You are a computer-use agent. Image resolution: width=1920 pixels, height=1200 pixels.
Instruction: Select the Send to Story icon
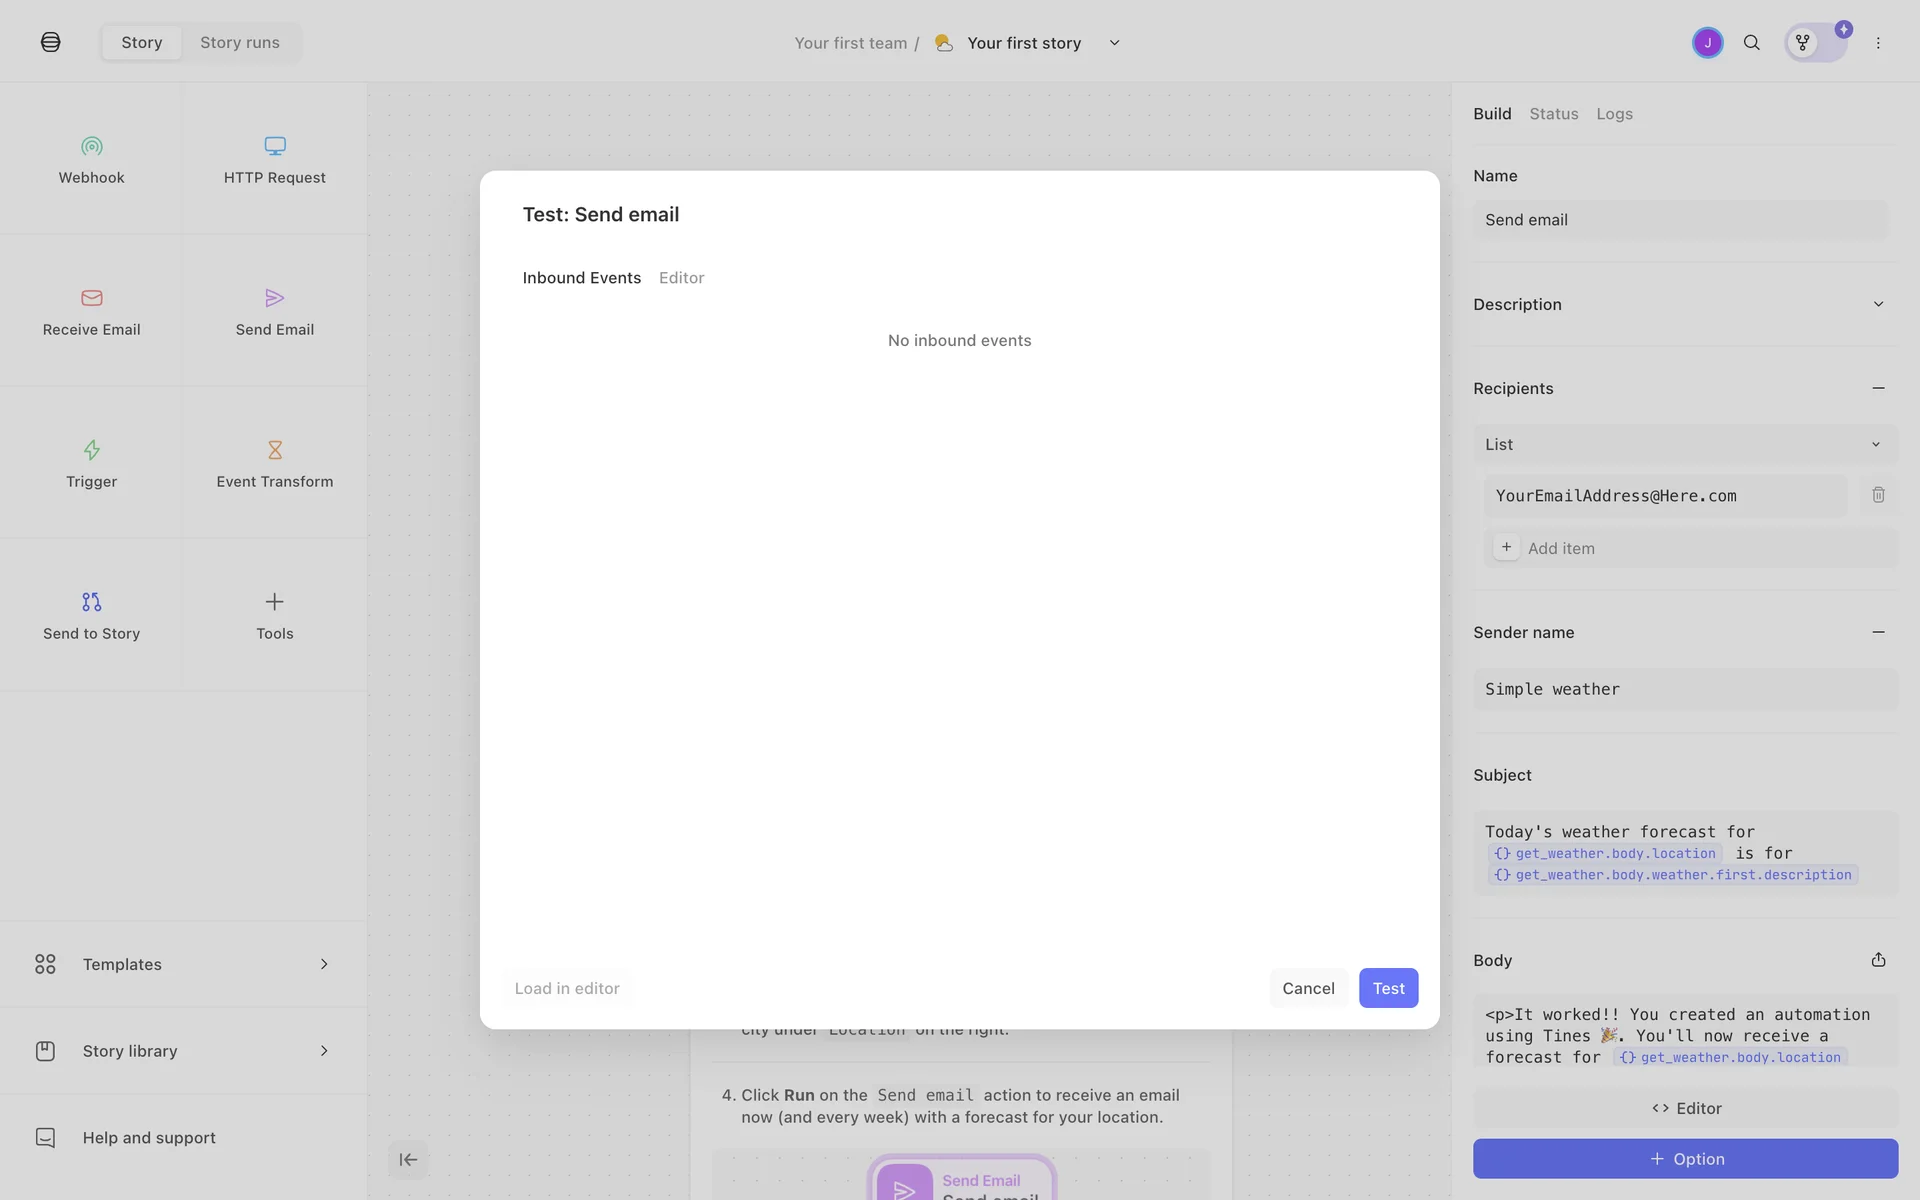[91, 602]
